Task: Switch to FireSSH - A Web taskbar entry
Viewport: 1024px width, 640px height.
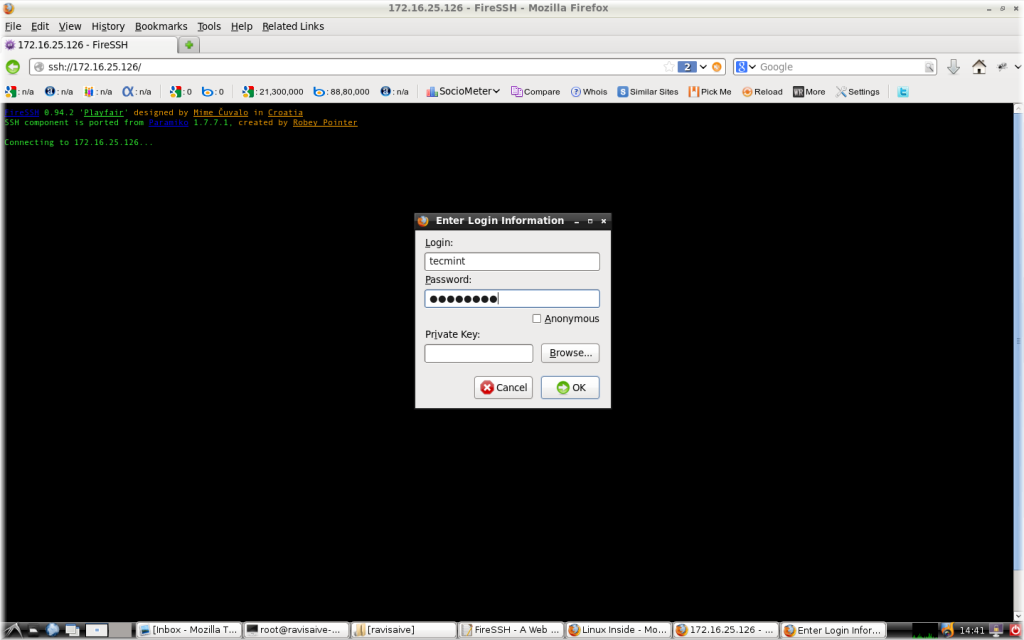Action: point(511,630)
